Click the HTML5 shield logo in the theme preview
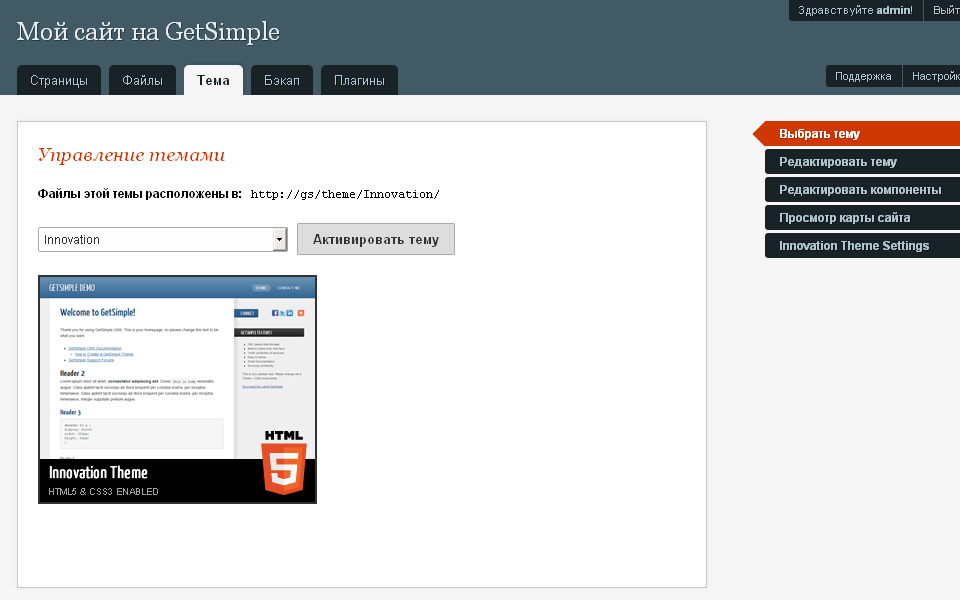960x600 pixels. pyautogui.click(x=284, y=462)
